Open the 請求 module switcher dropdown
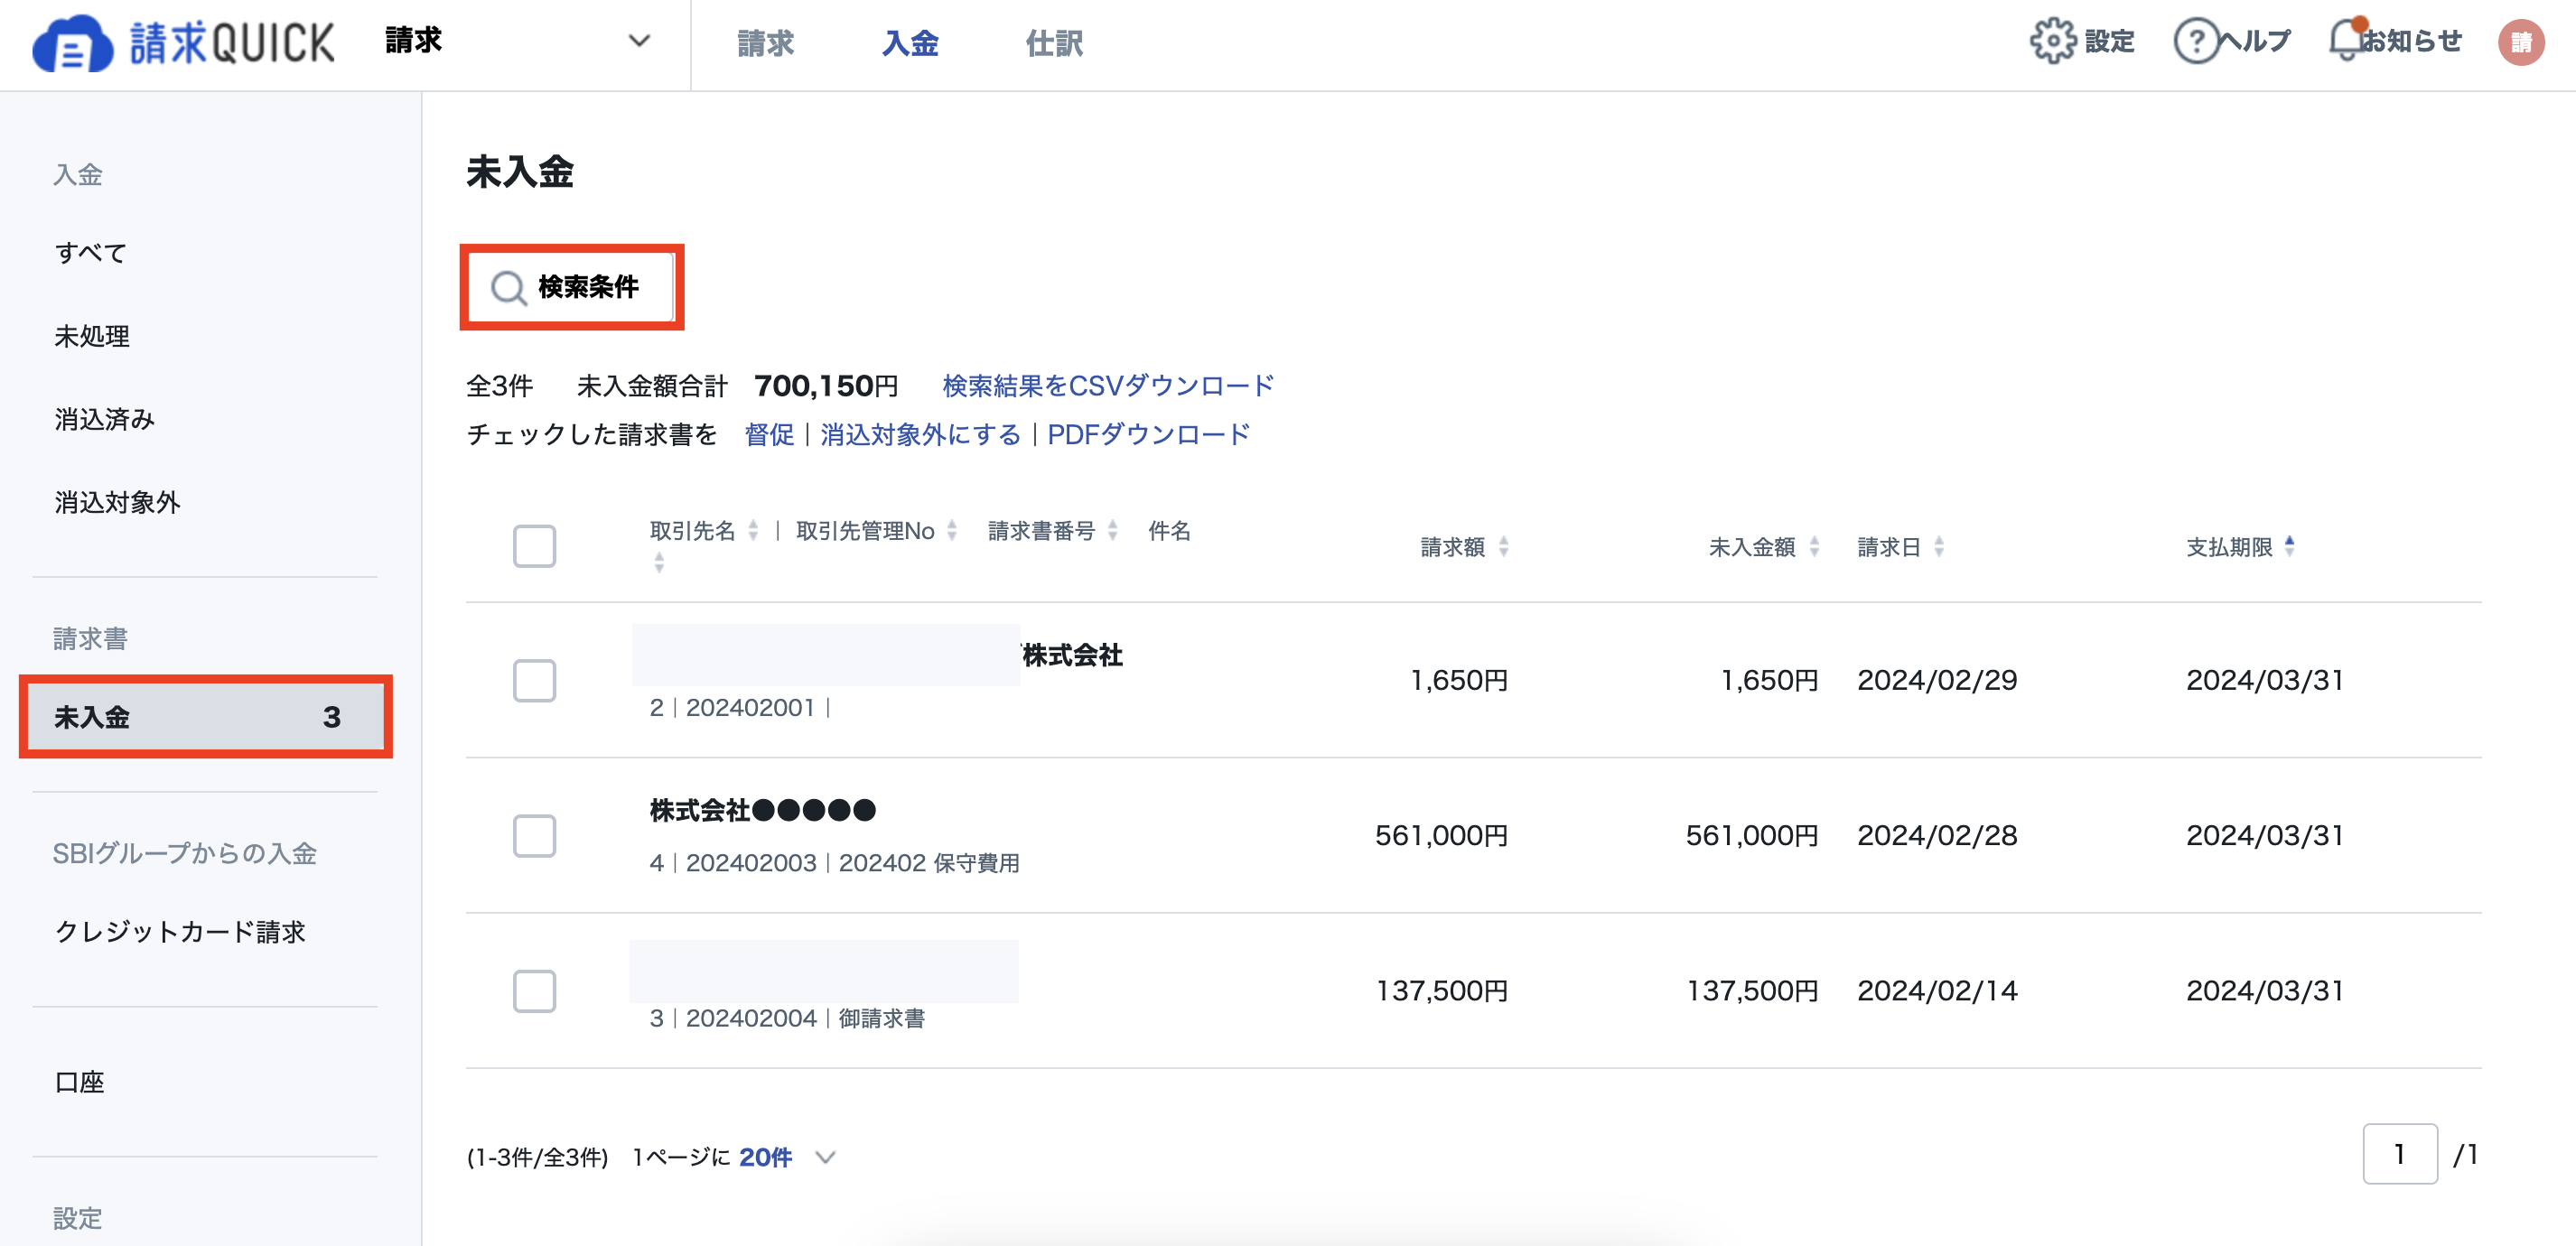This screenshot has width=2576, height=1246. click(638, 41)
